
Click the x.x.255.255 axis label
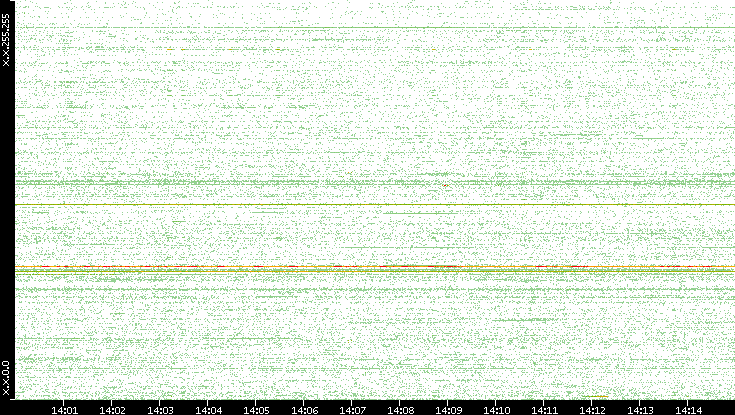pos(6,40)
